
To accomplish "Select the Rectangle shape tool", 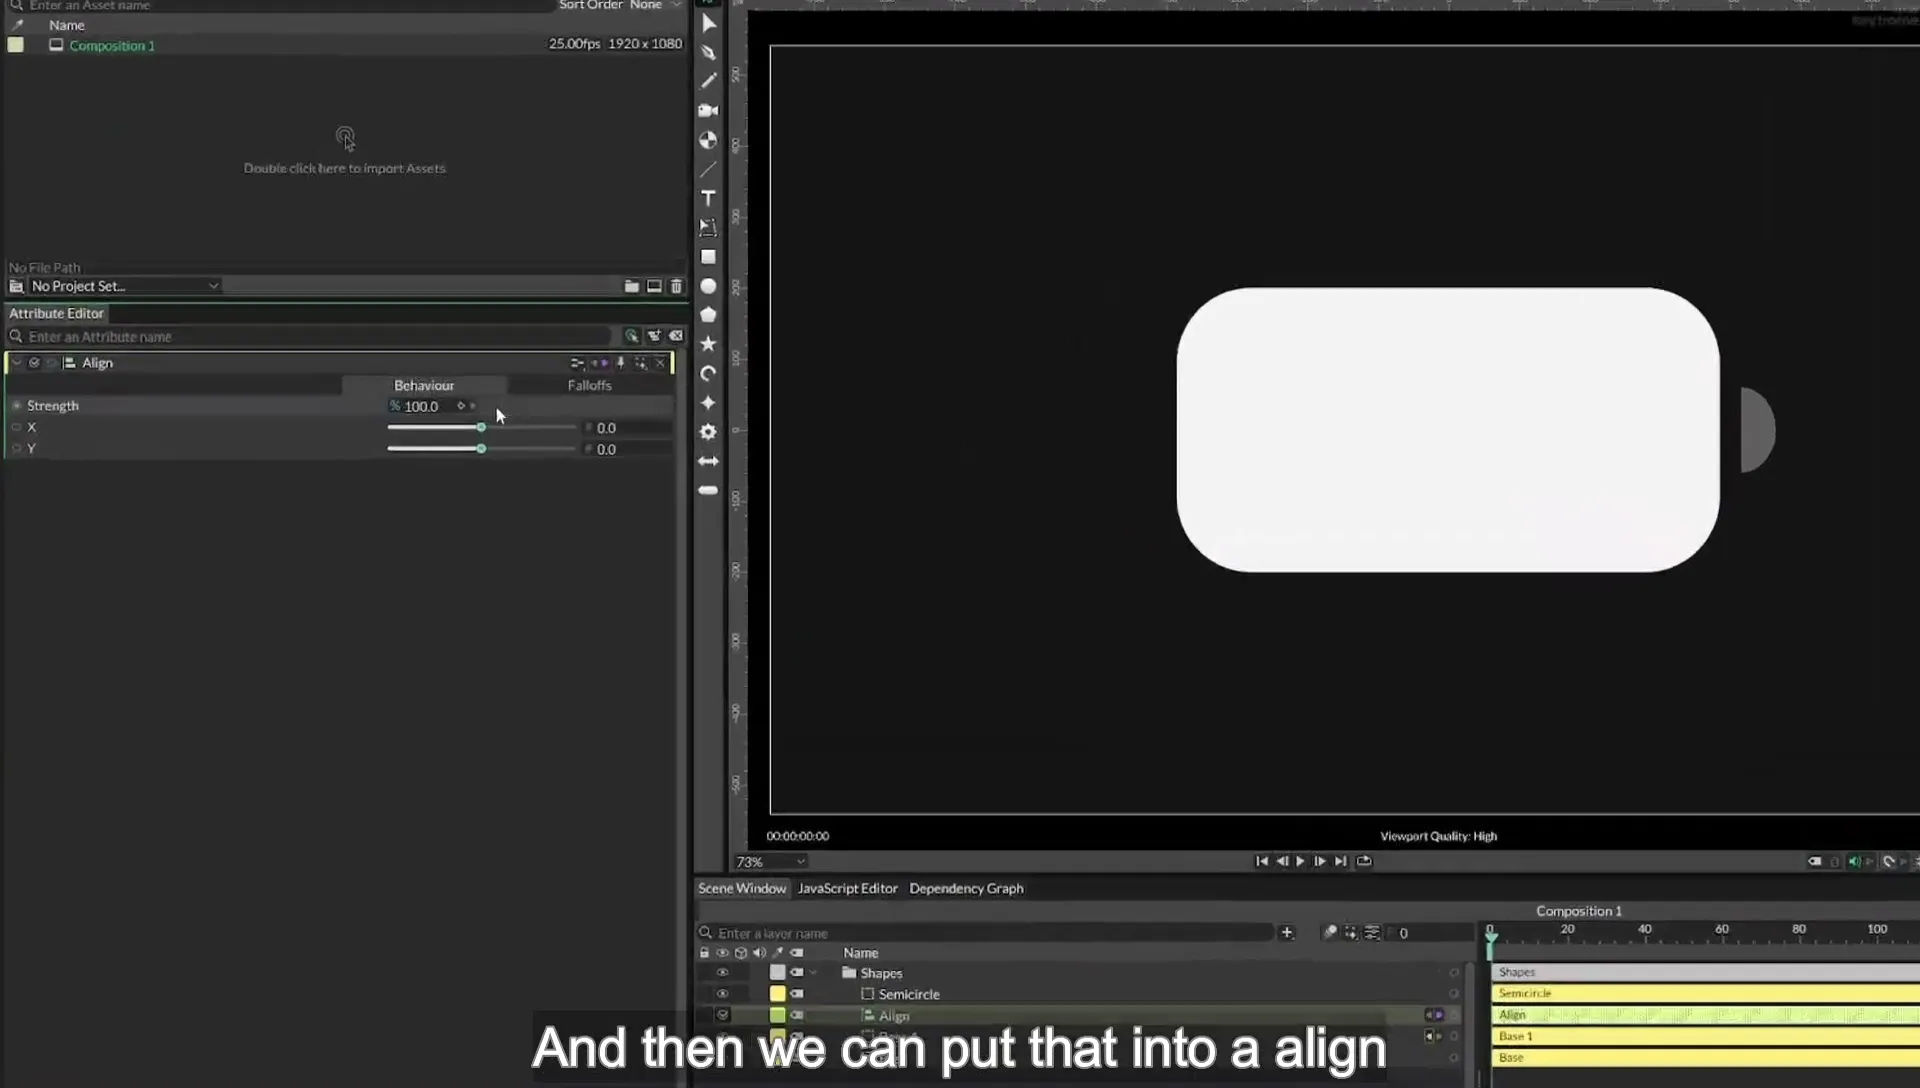I will [x=709, y=257].
